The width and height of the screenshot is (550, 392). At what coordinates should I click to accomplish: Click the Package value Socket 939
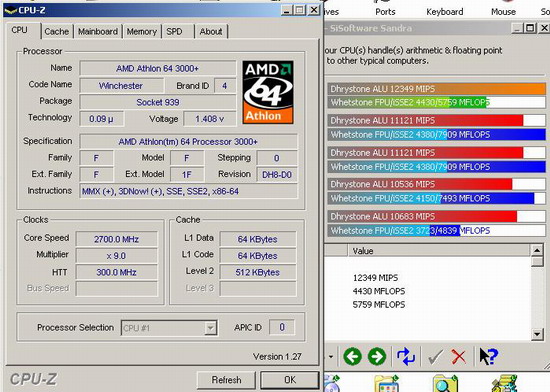(157, 102)
